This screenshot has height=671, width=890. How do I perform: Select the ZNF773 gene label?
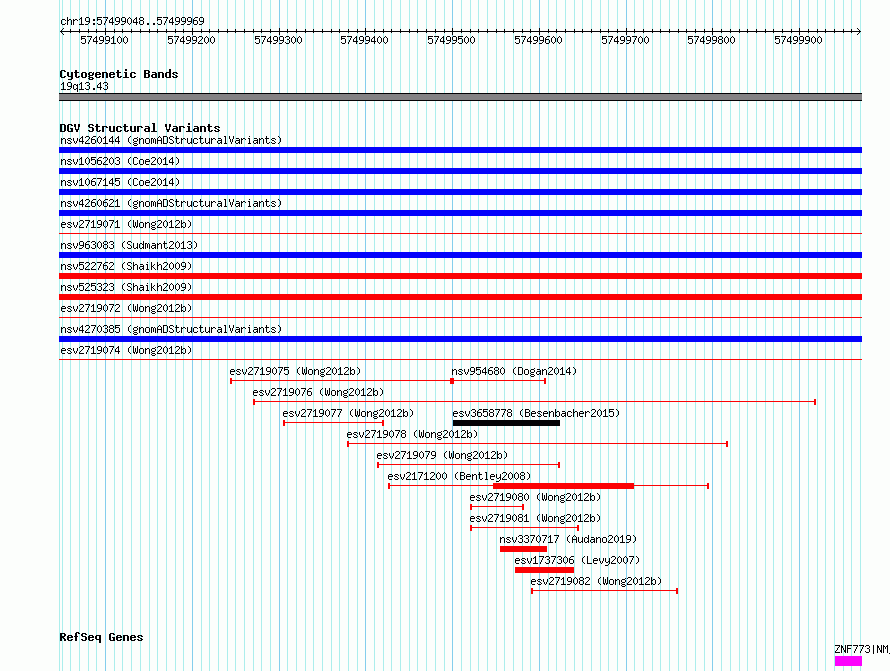861,649
